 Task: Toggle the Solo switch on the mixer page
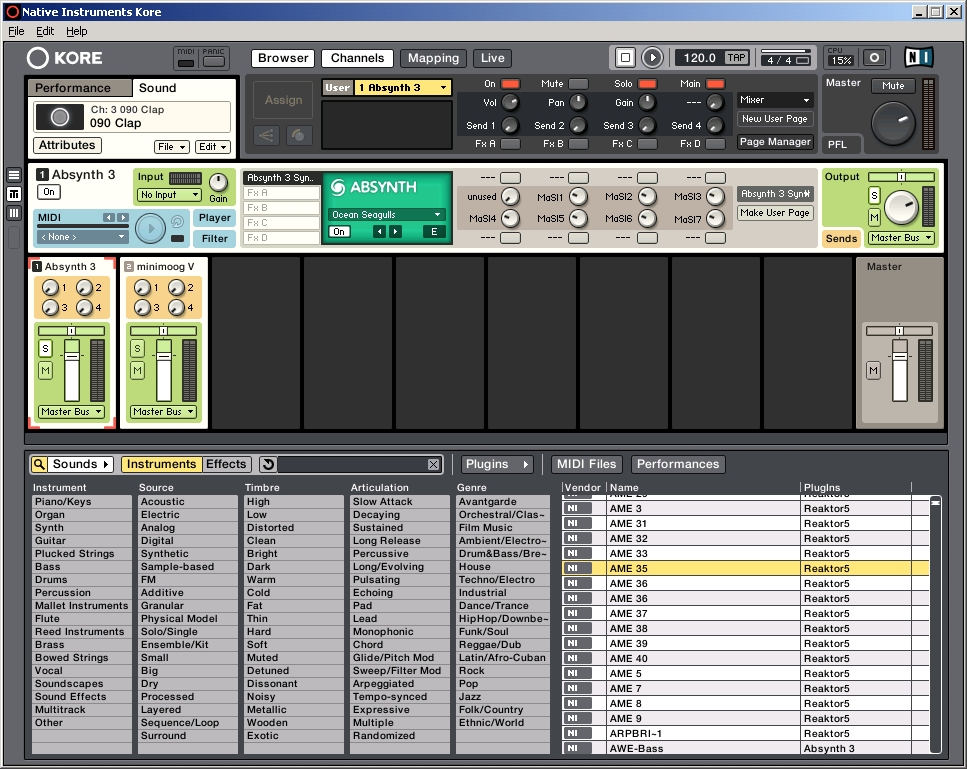pos(647,84)
